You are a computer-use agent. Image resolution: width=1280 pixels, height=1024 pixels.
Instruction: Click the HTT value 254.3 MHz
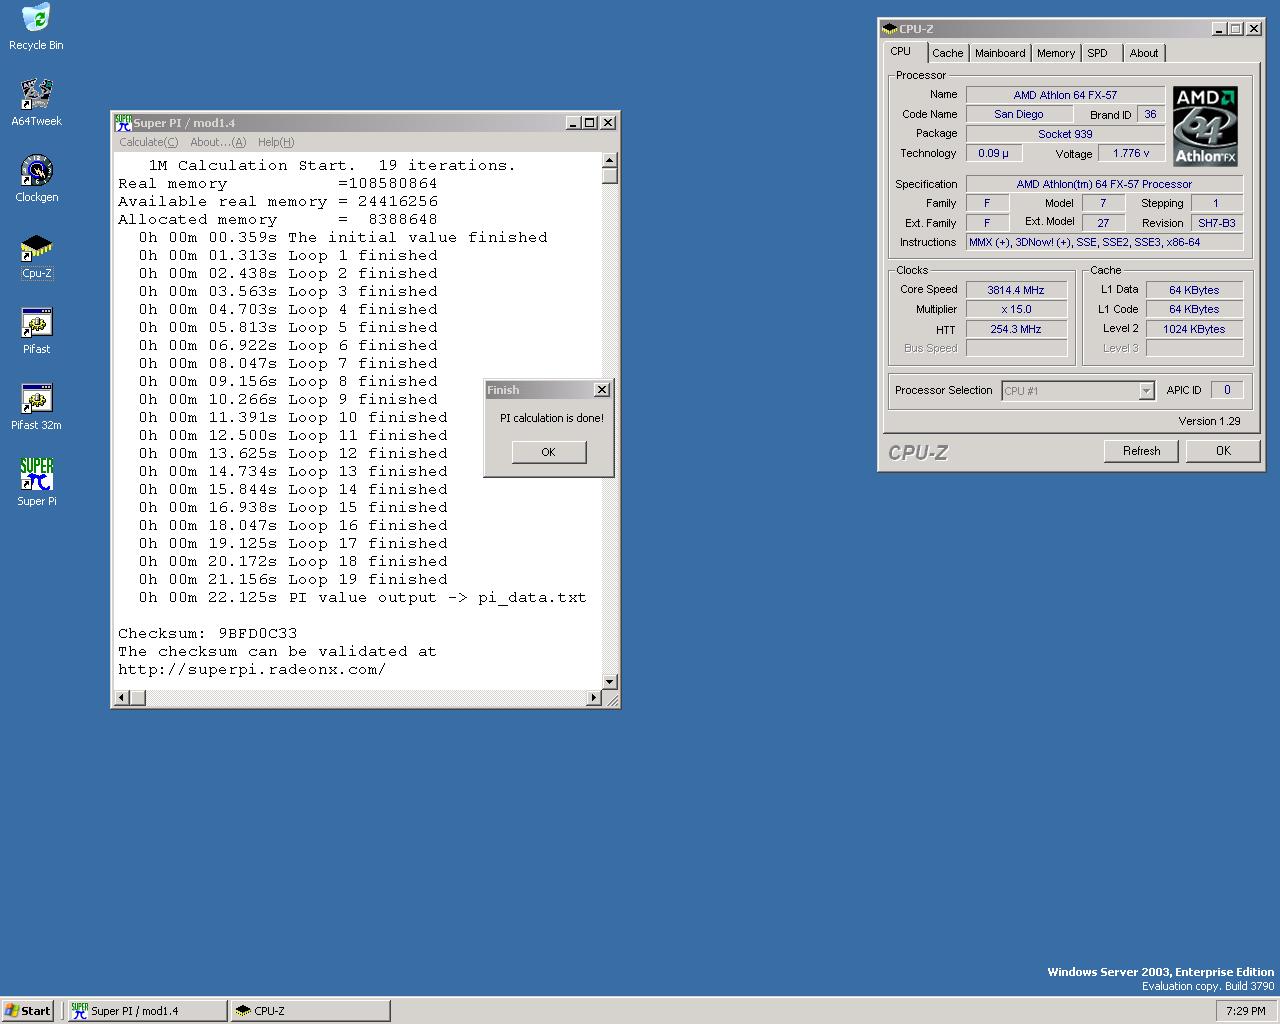tap(1016, 329)
